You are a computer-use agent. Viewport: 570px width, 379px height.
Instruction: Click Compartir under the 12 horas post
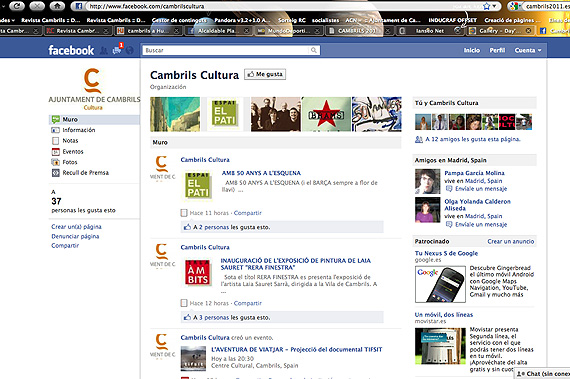pos(248,303)
